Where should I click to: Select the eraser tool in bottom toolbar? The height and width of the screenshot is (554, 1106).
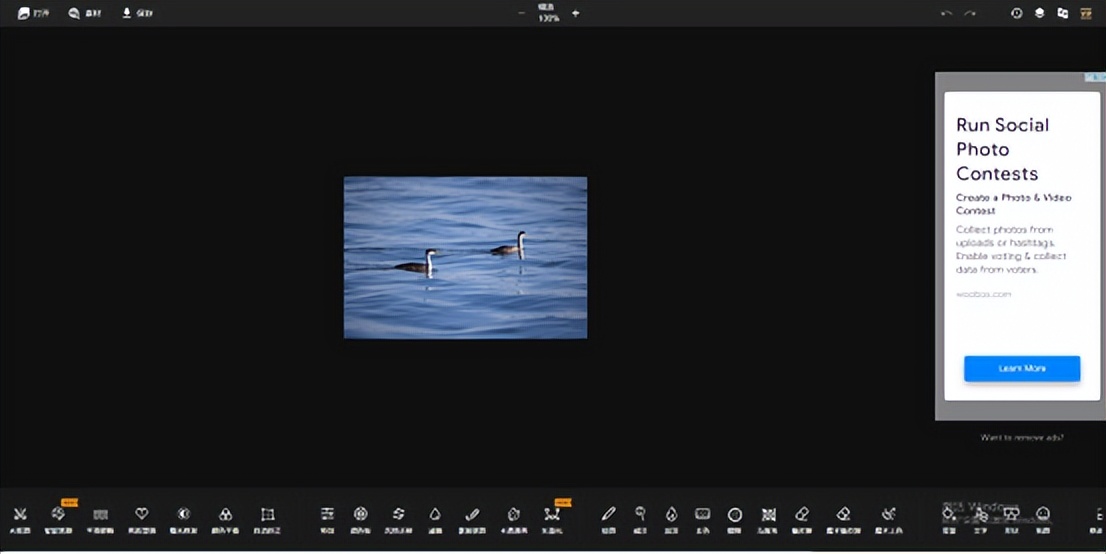tap(801, 515)
